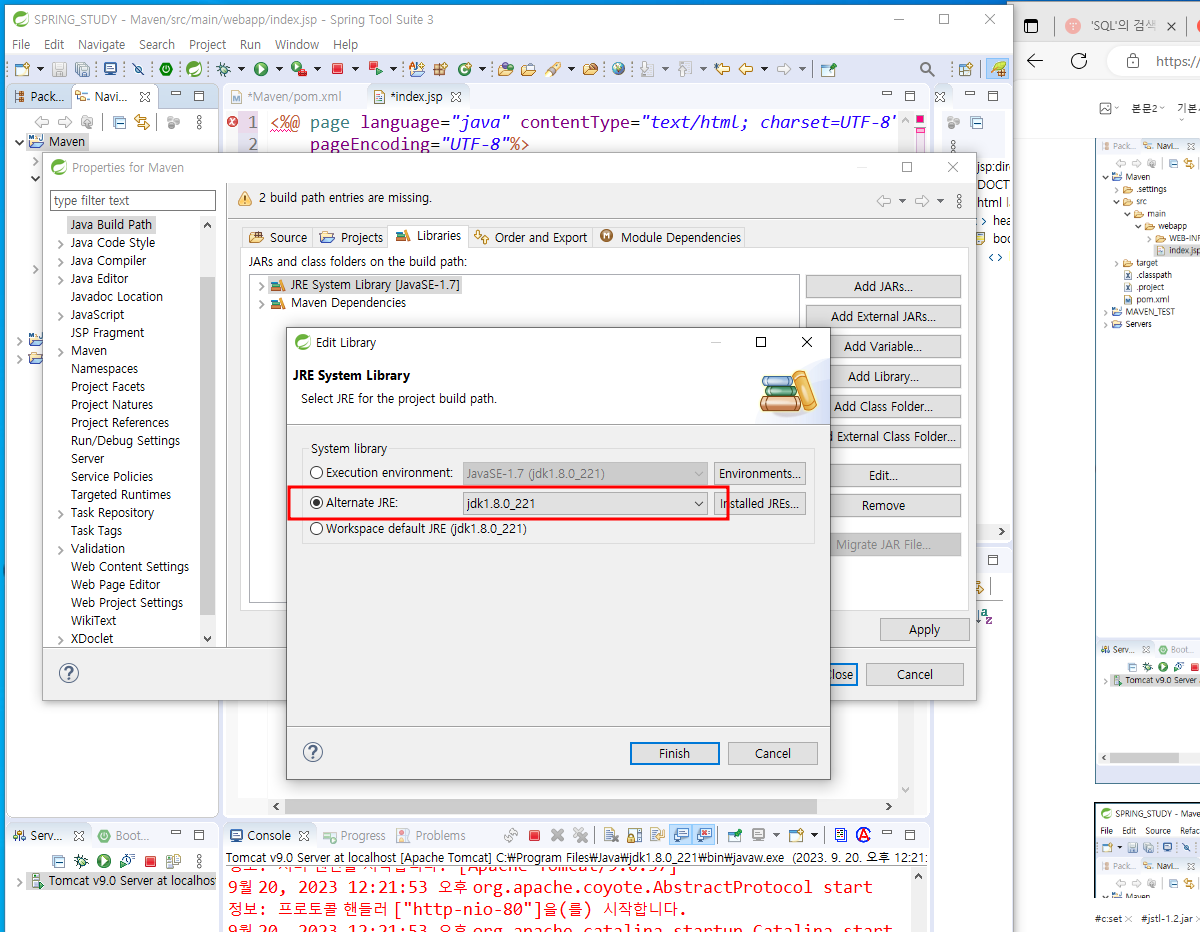Click the type filter text field

click(x=133, y=200)
